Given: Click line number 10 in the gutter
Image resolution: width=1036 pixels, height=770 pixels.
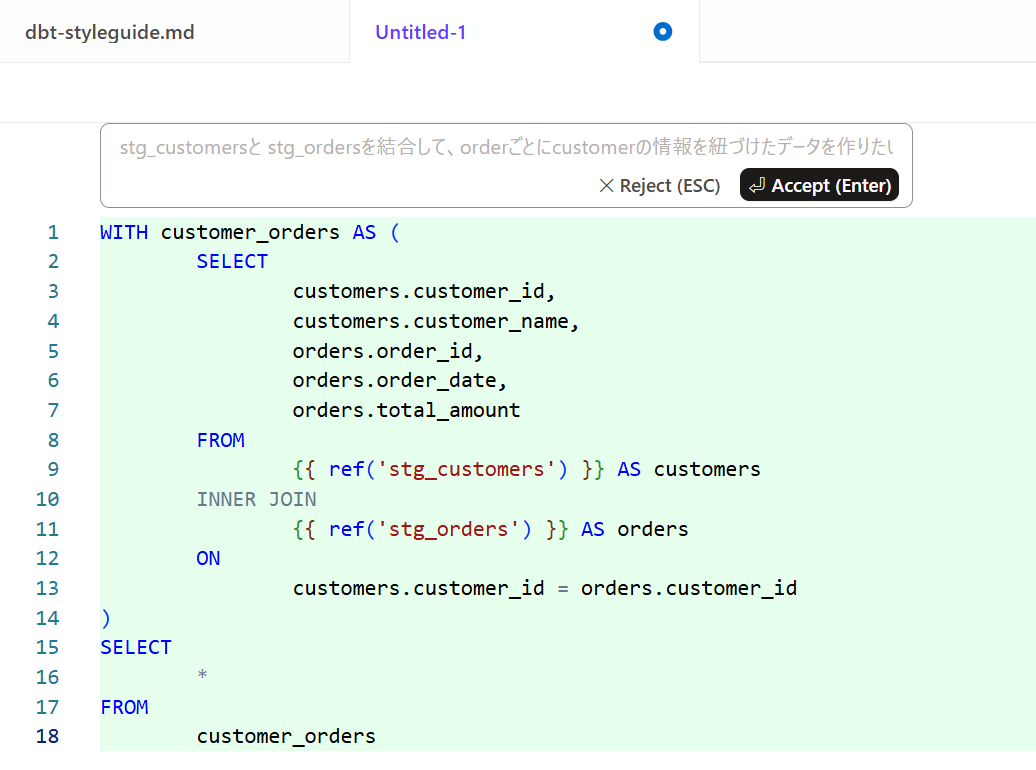Looking at the screenshot, I should (47, 499).
